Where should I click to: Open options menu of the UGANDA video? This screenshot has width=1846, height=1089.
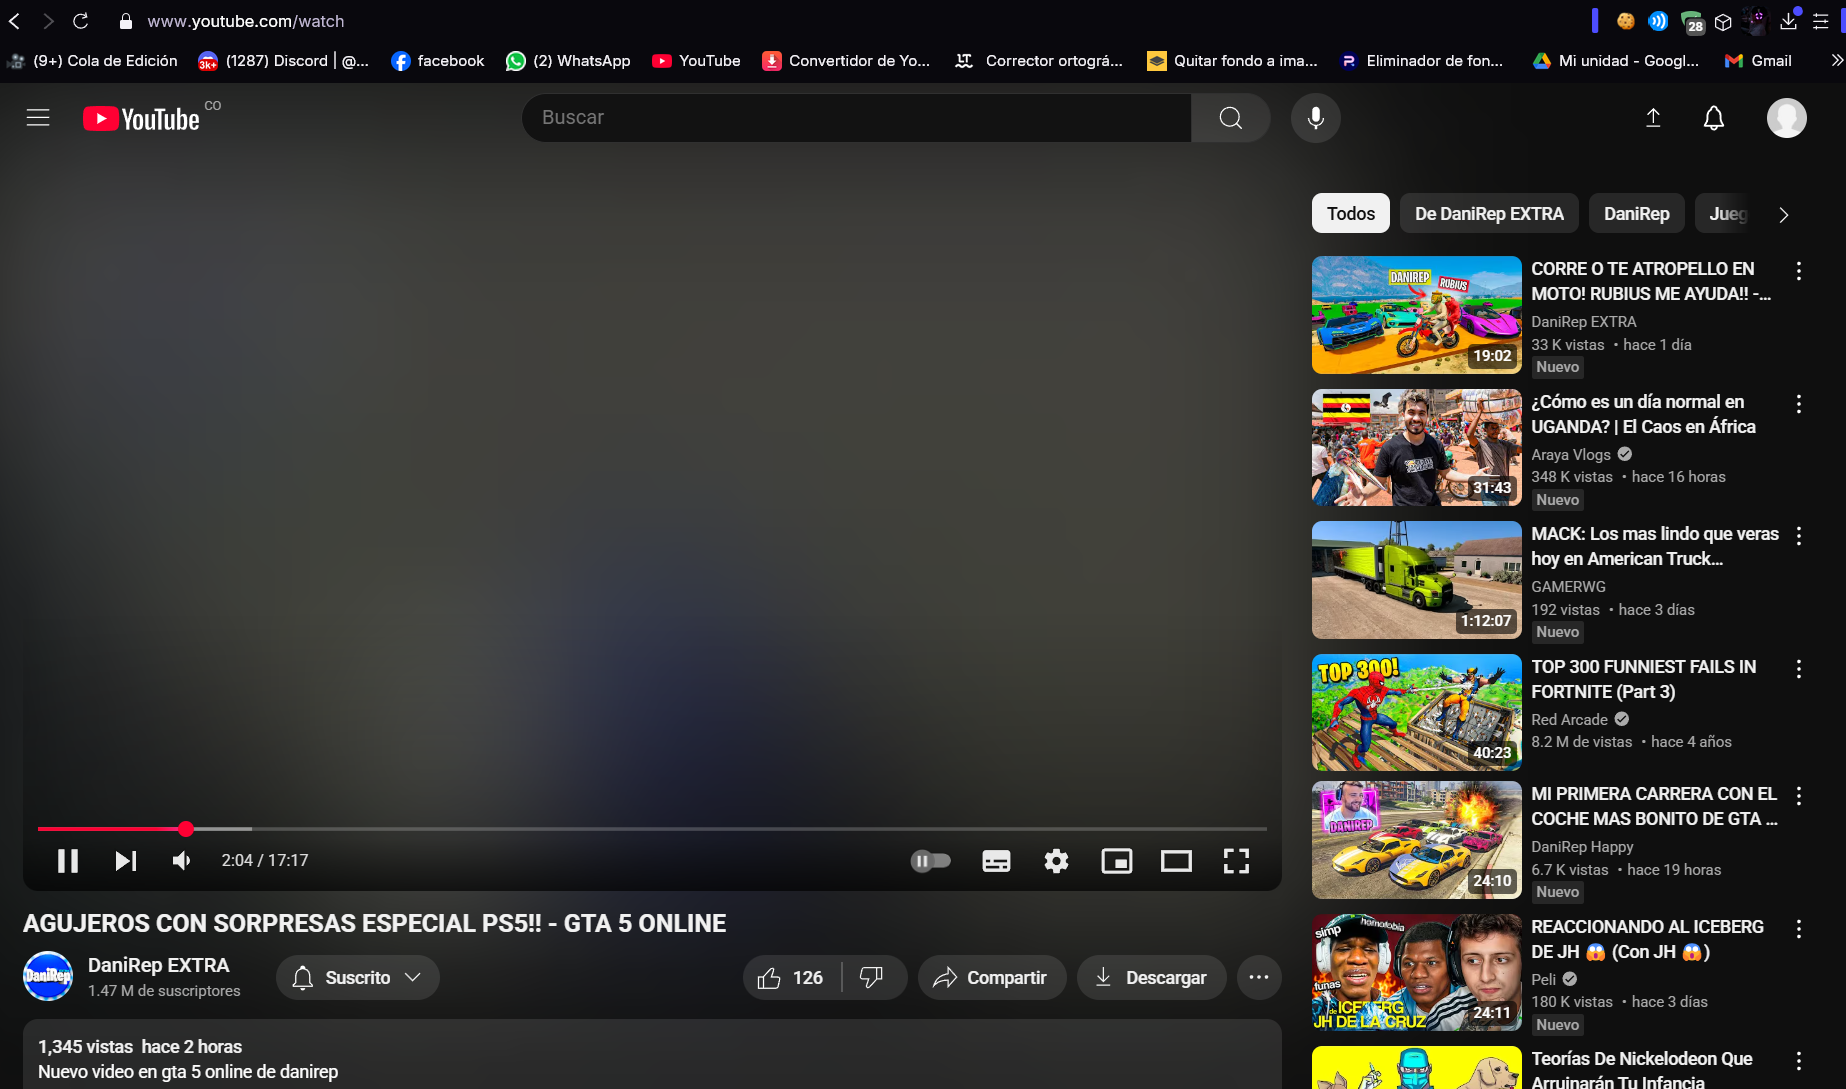click(x=1799, y=403)
